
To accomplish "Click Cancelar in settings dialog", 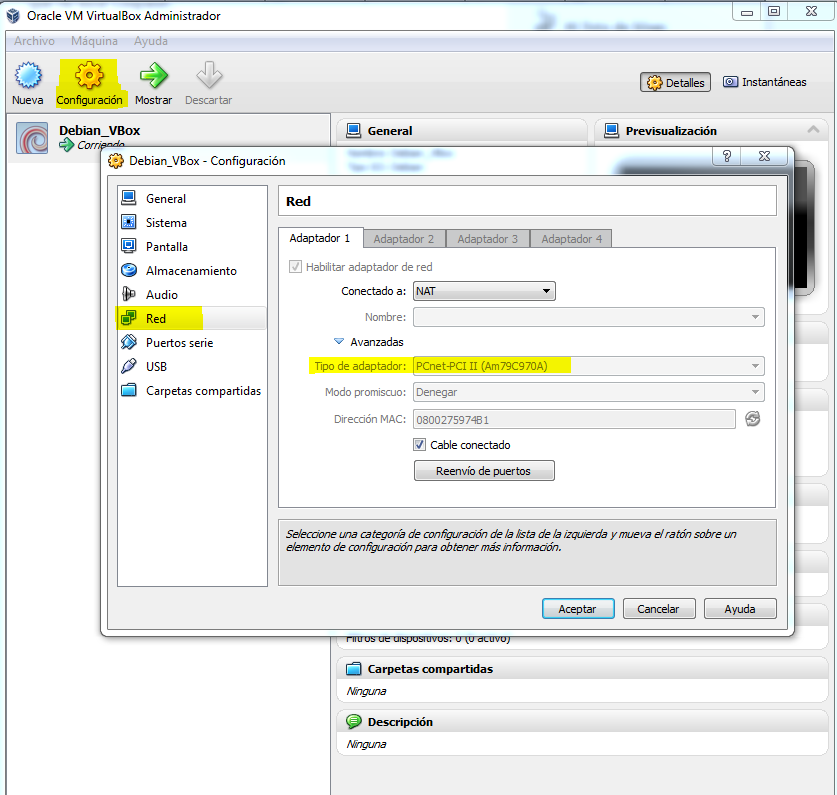I will [x=659, y=609].
